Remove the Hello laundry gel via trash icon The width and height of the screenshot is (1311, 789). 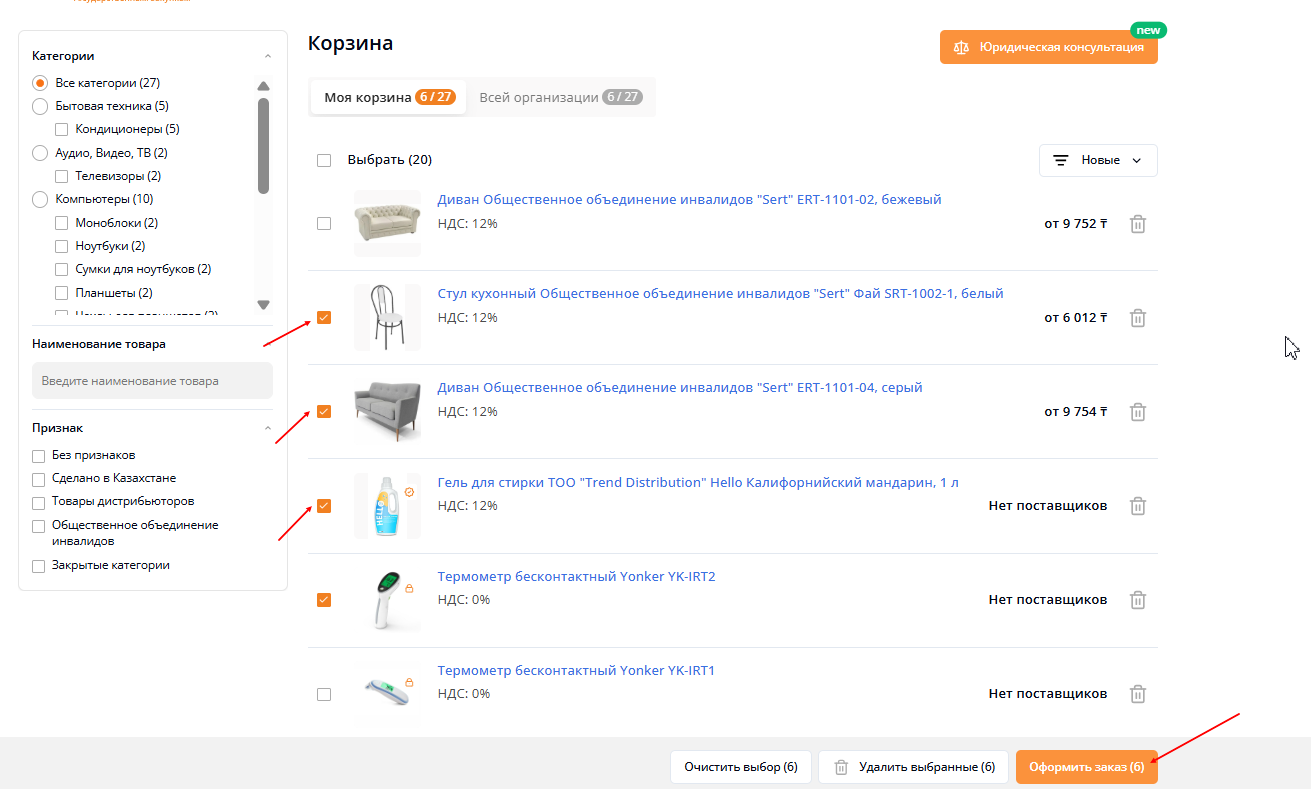(1137, 506)
